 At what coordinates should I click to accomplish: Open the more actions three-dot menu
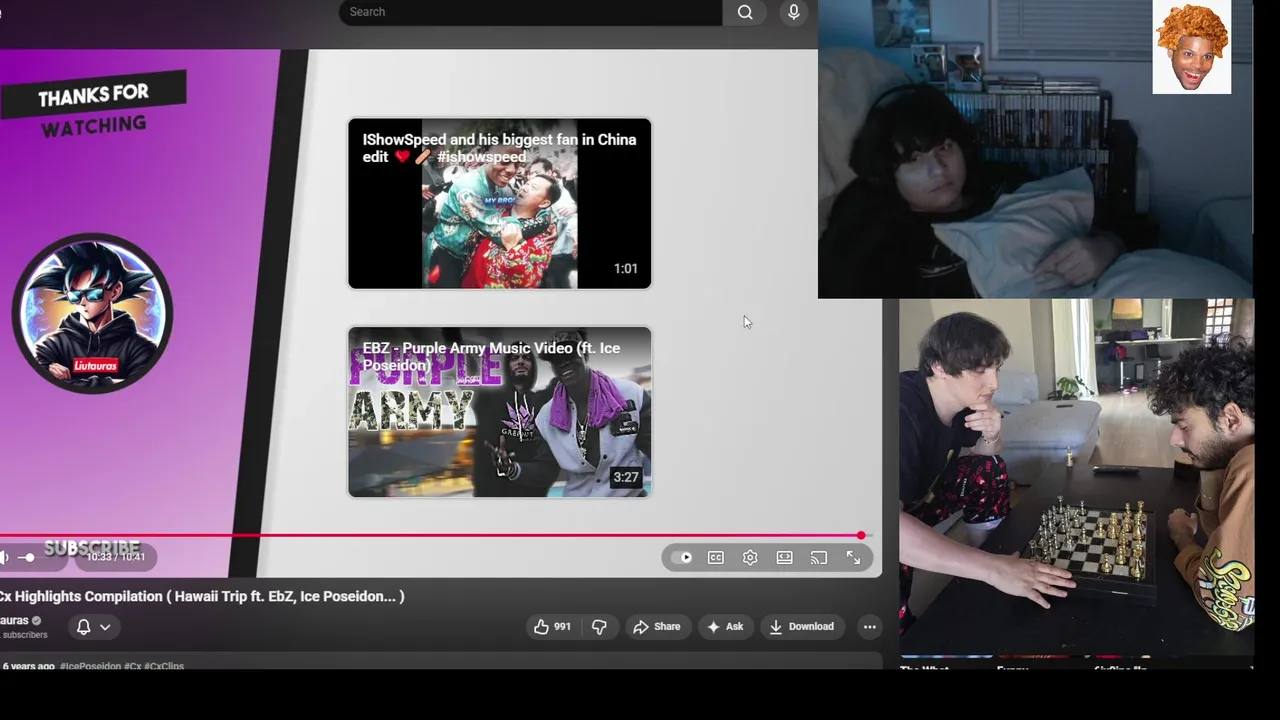pos(870,627)
